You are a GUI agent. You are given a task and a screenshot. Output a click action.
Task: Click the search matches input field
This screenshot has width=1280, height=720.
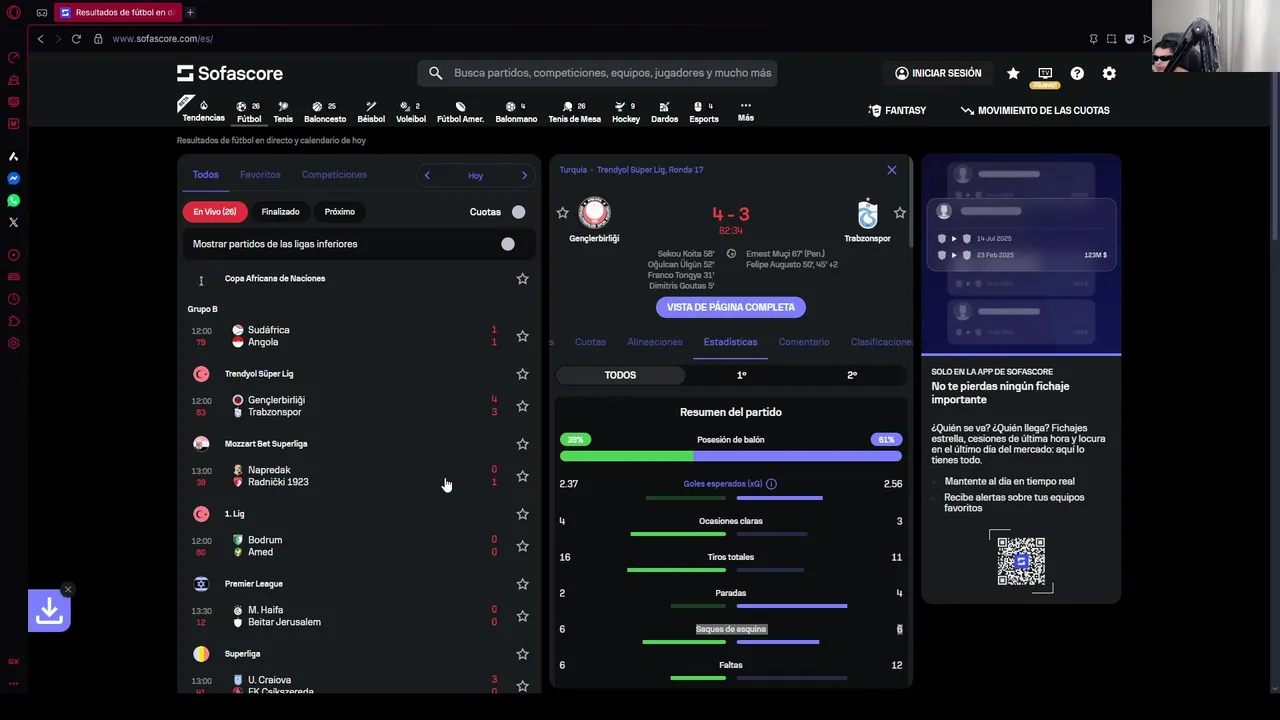click(x=597, y=73)
